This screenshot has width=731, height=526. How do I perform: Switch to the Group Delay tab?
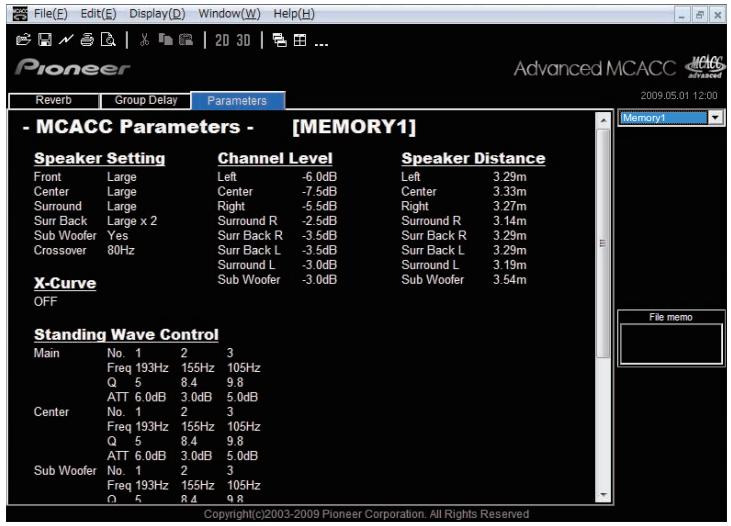(146, 100)
